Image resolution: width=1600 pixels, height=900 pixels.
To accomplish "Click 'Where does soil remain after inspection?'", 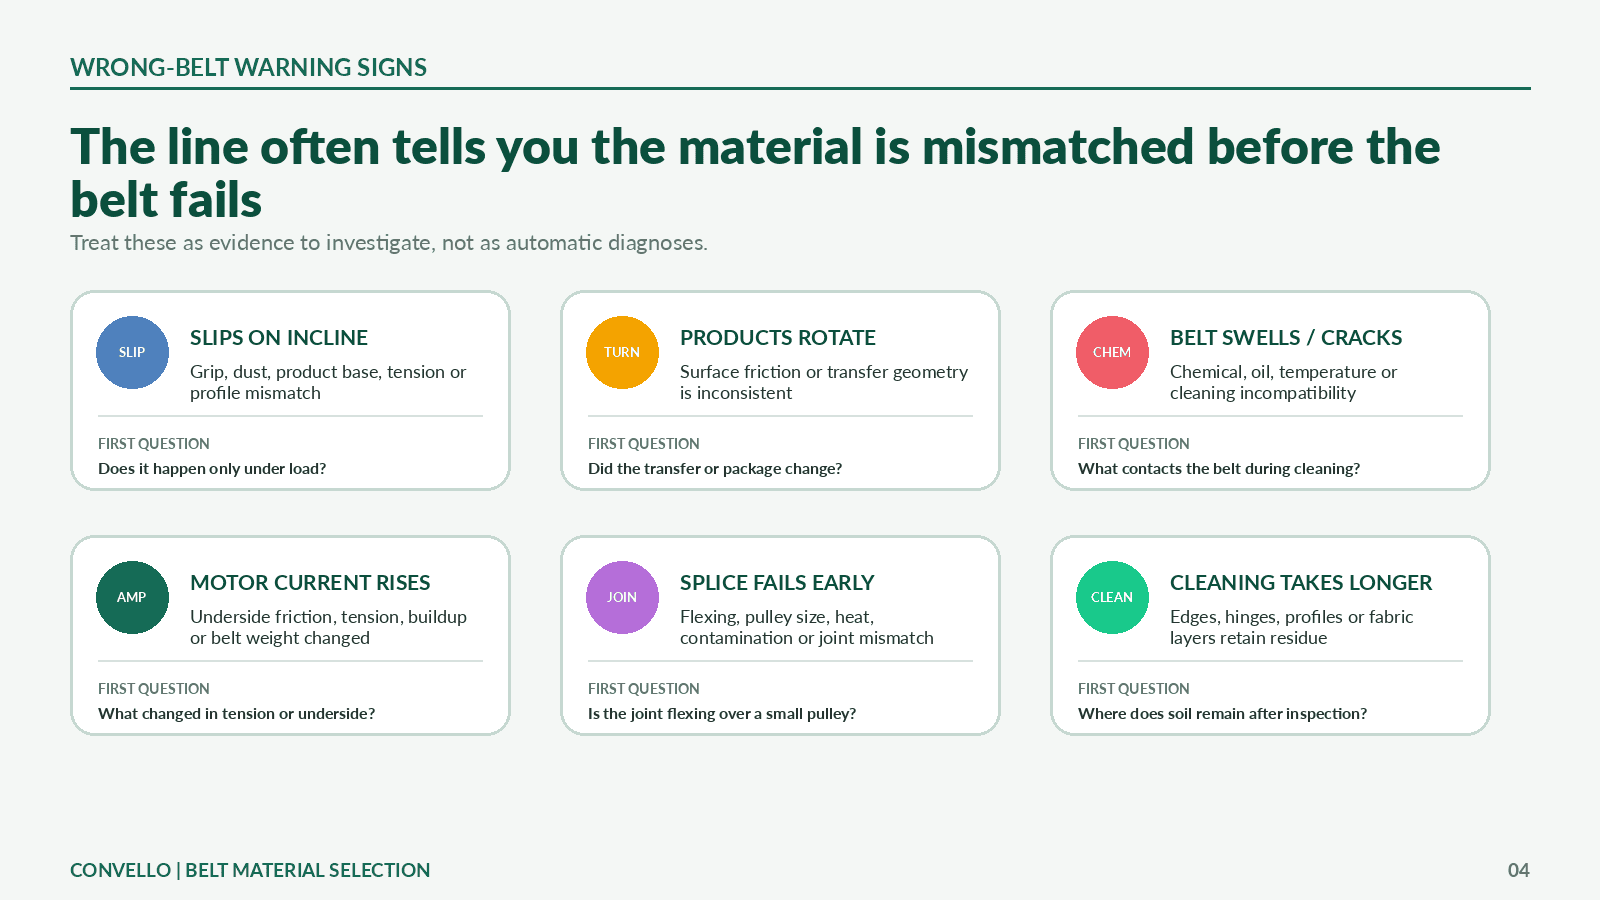I will coord(1222,713).
